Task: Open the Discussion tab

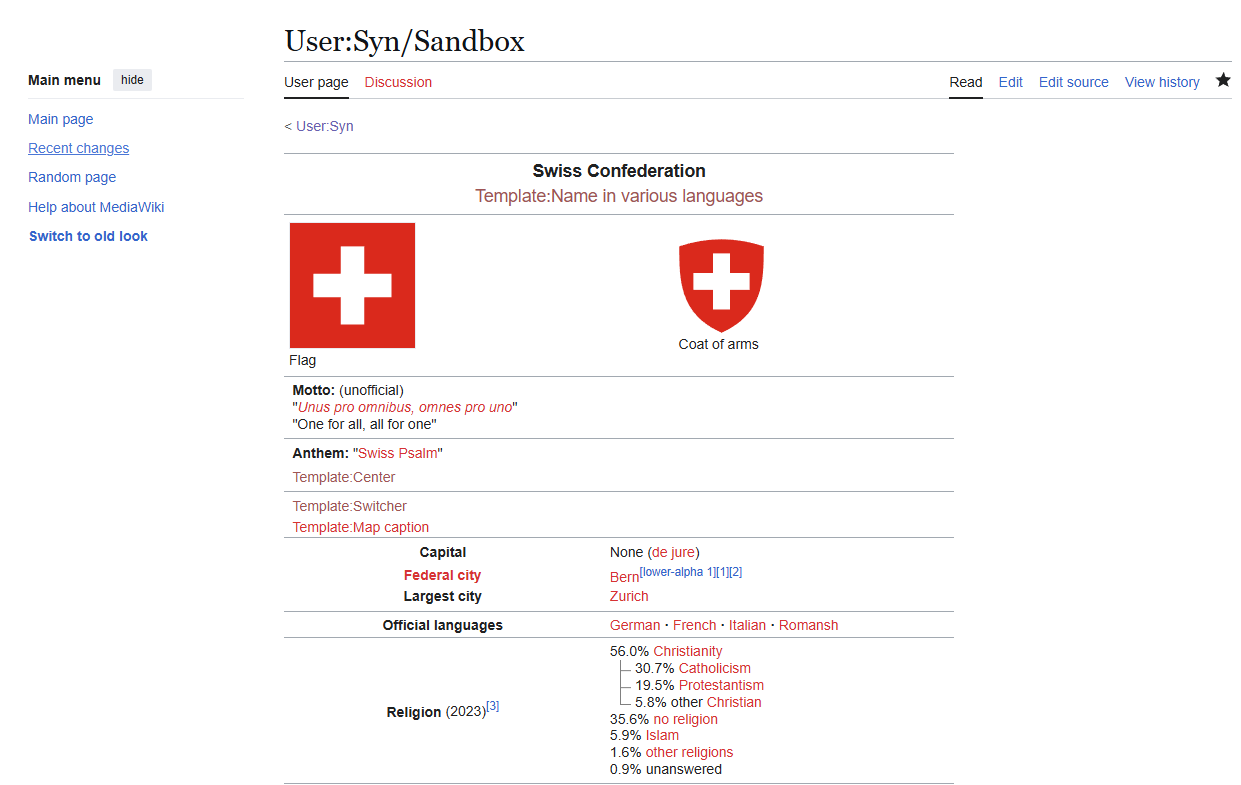Action: [398, 82]
